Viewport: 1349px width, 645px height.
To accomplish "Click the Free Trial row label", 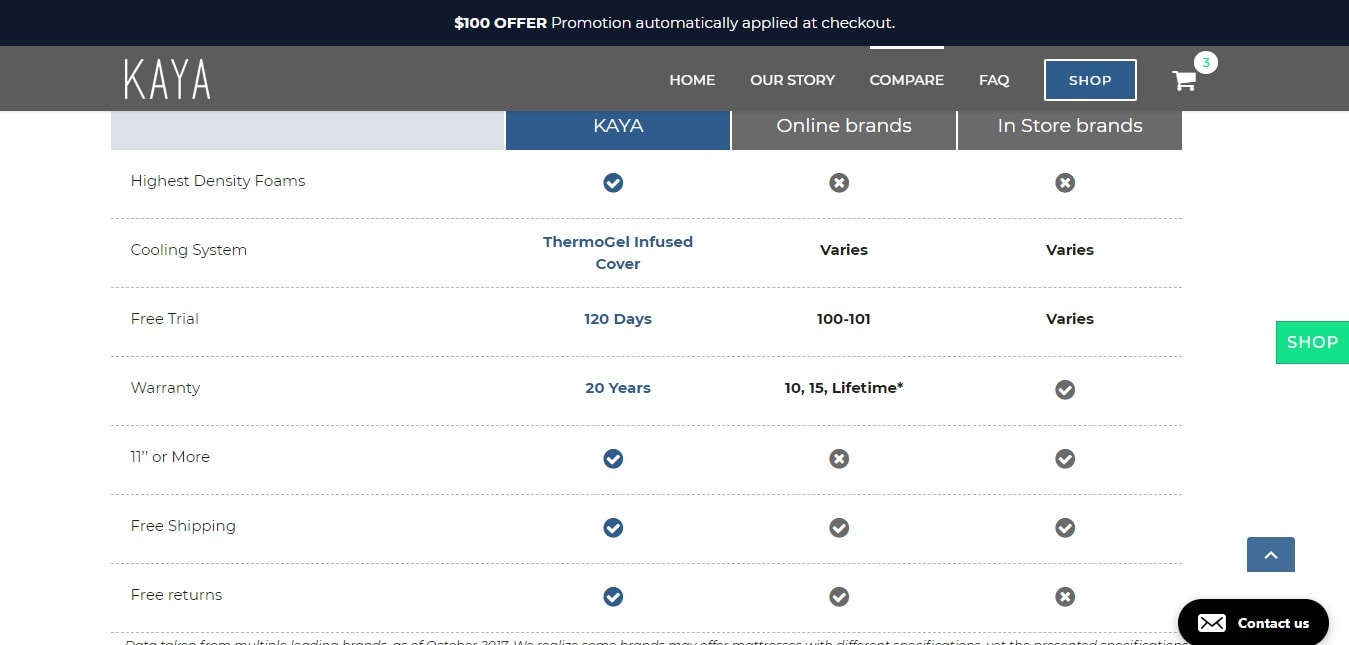I will (x=165, y=319).
